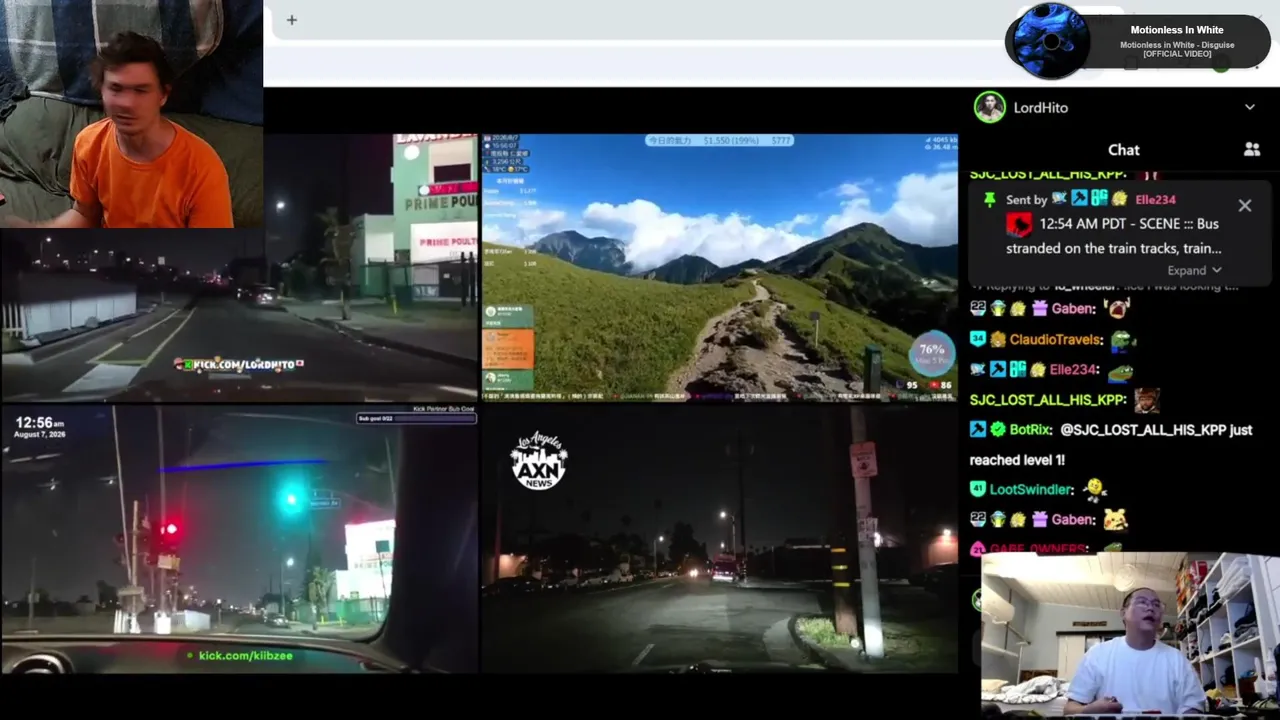This screenshot has height=720, width=1280.
Task: Click the yellow emote in LootSwindler's message
Action: pyautogui.click(x=1095, y=488)
